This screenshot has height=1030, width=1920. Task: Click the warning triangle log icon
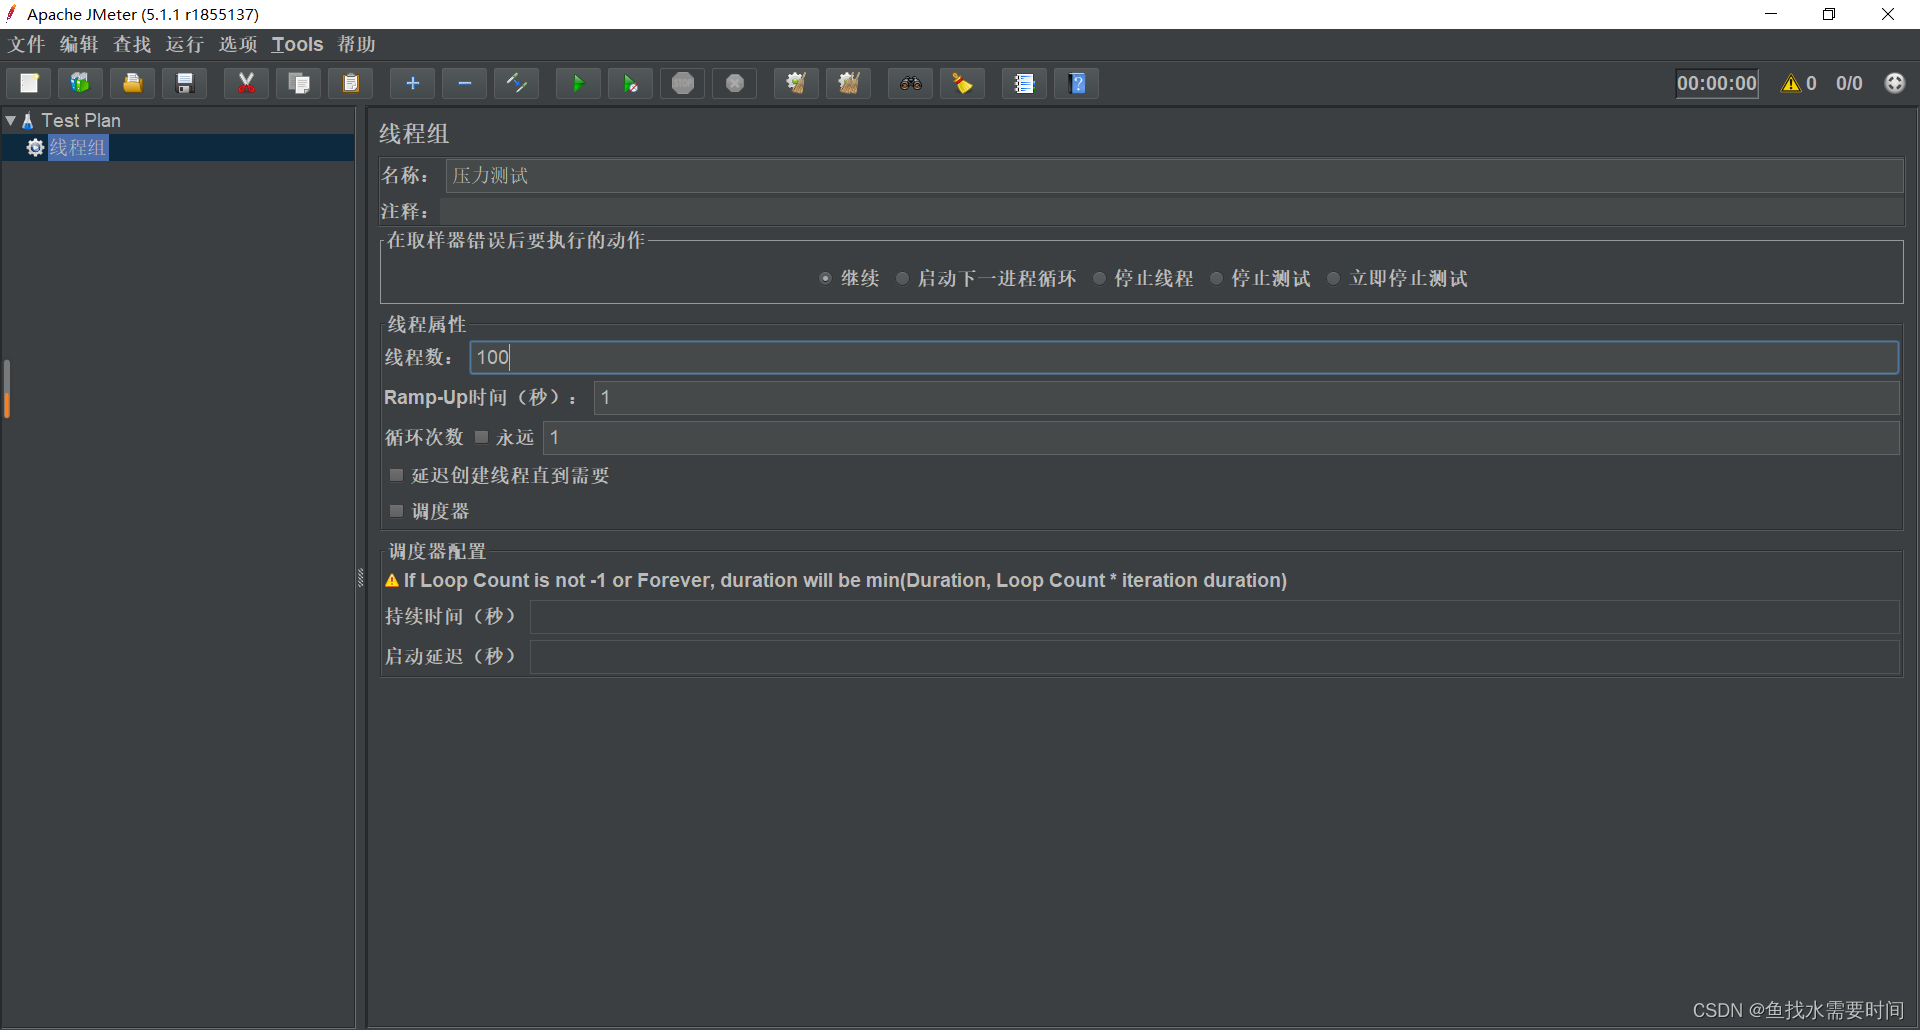[x=1790, y=83]
